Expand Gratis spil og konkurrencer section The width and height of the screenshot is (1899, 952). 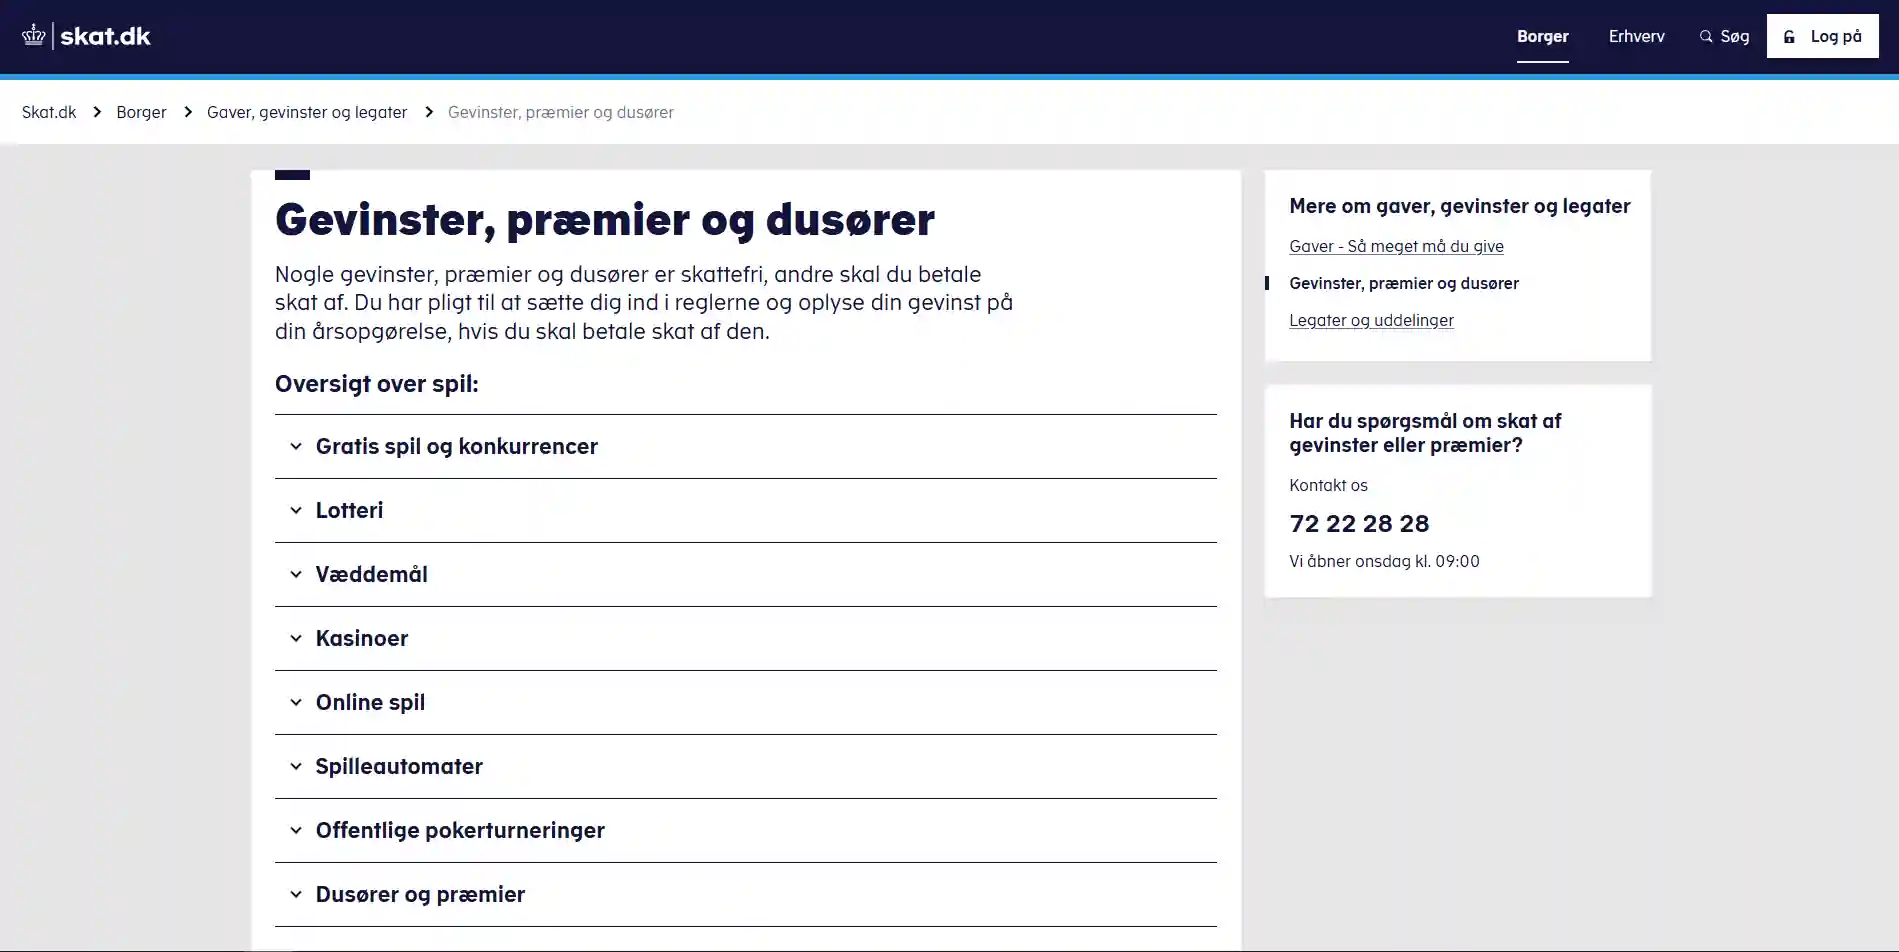[x=745, y=446]
